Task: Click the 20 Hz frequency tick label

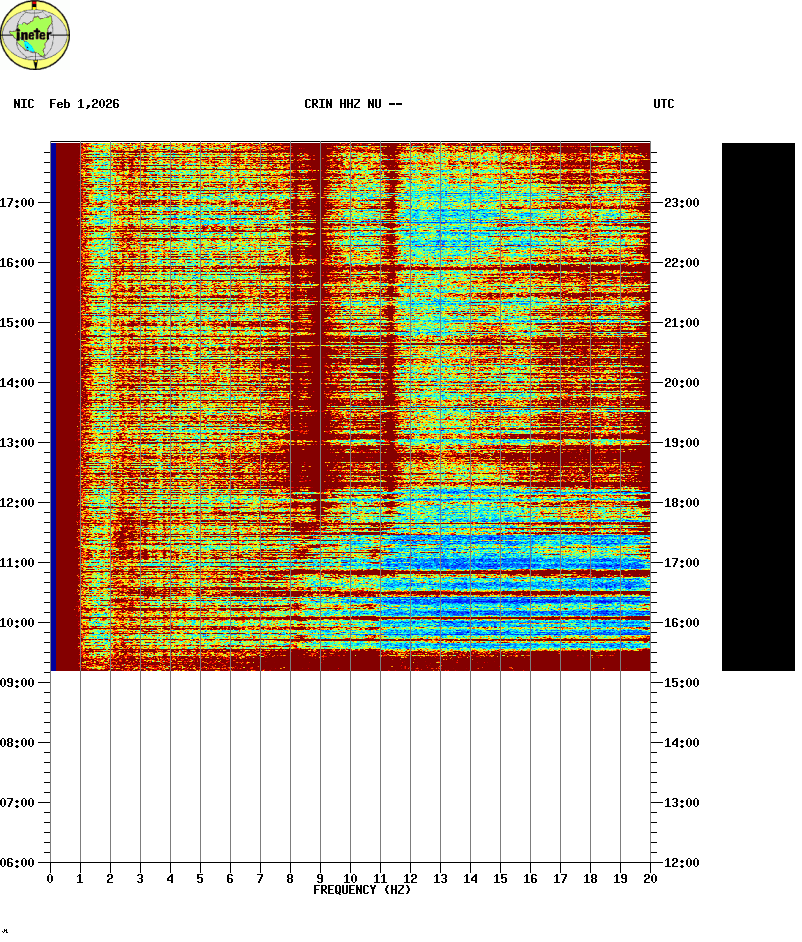Action: [x=650, y=879]
